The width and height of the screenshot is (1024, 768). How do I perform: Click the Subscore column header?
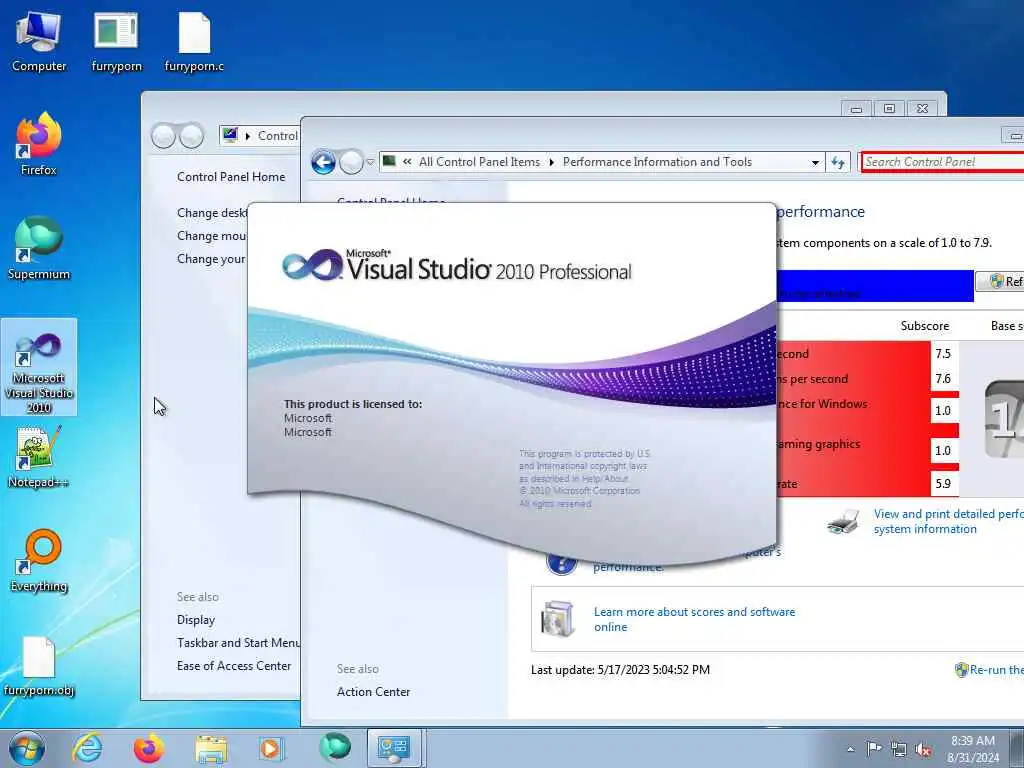coord(924,326)
